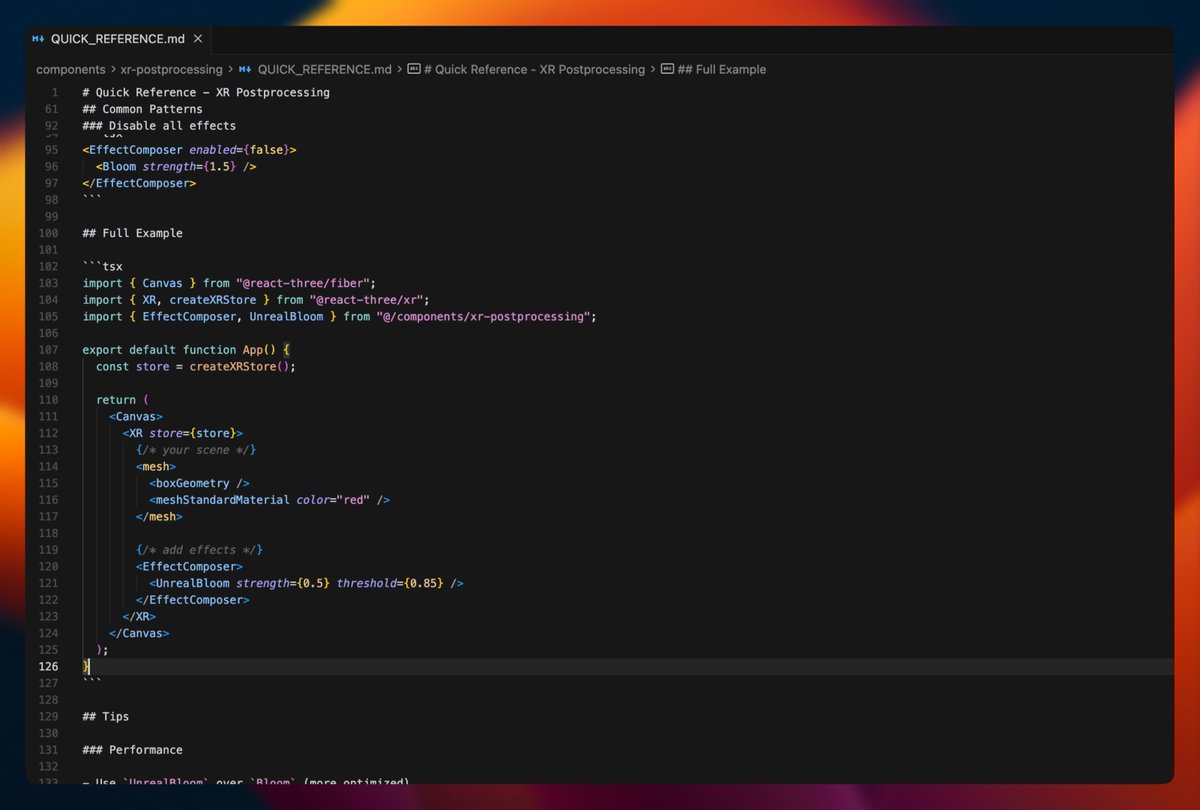The width and height of the screenshot is (1200, 810).
Task: Open the xr-postprocessing breadcrumb folder
Action: [x=172, y=70]
